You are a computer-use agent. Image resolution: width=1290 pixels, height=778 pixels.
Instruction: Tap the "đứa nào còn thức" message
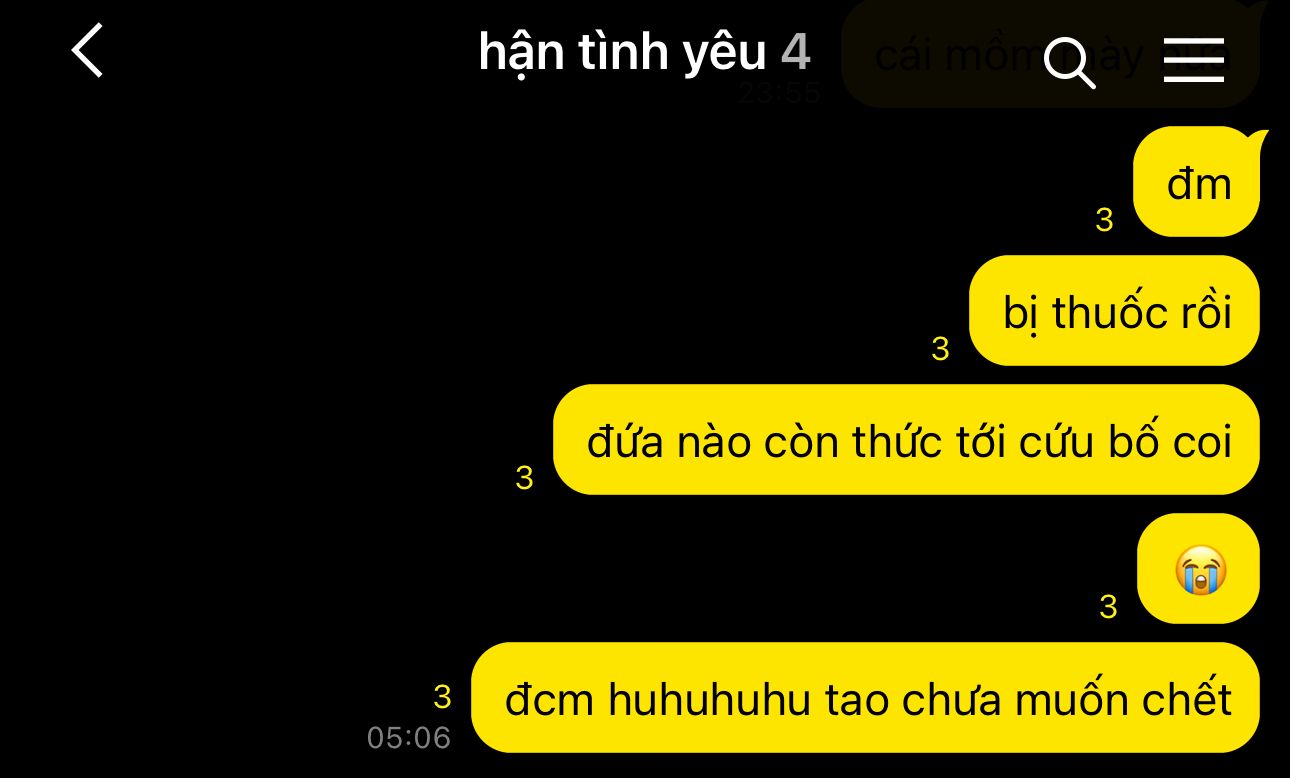click(906, 440)
